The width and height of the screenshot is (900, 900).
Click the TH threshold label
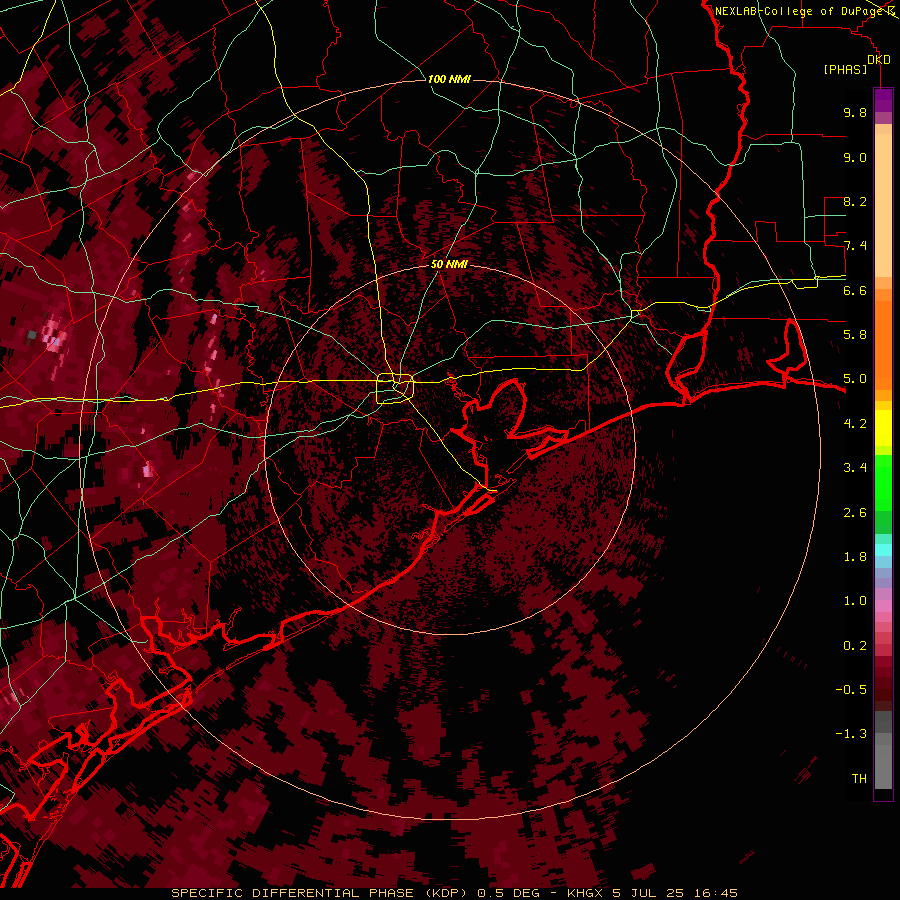click(x=859, y=779)
